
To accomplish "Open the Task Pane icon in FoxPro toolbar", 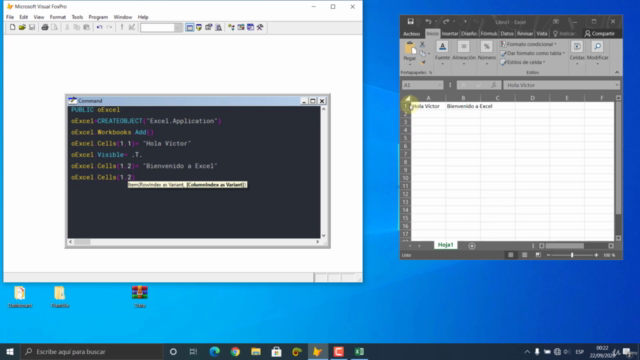I will click(x=250, y=27).
